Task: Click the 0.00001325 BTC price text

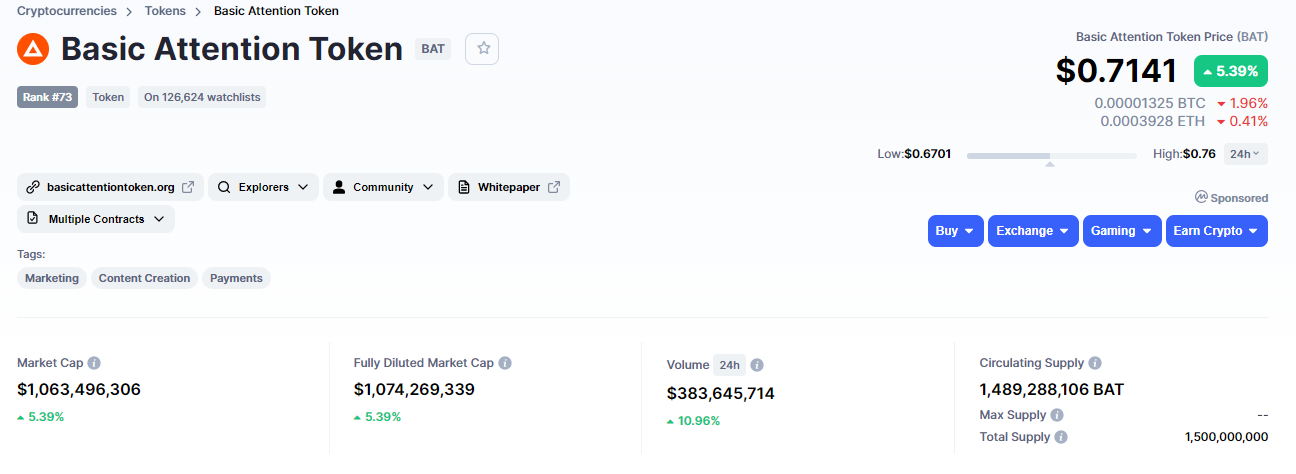Action: pyautogui.click(x=1150, y=103)
